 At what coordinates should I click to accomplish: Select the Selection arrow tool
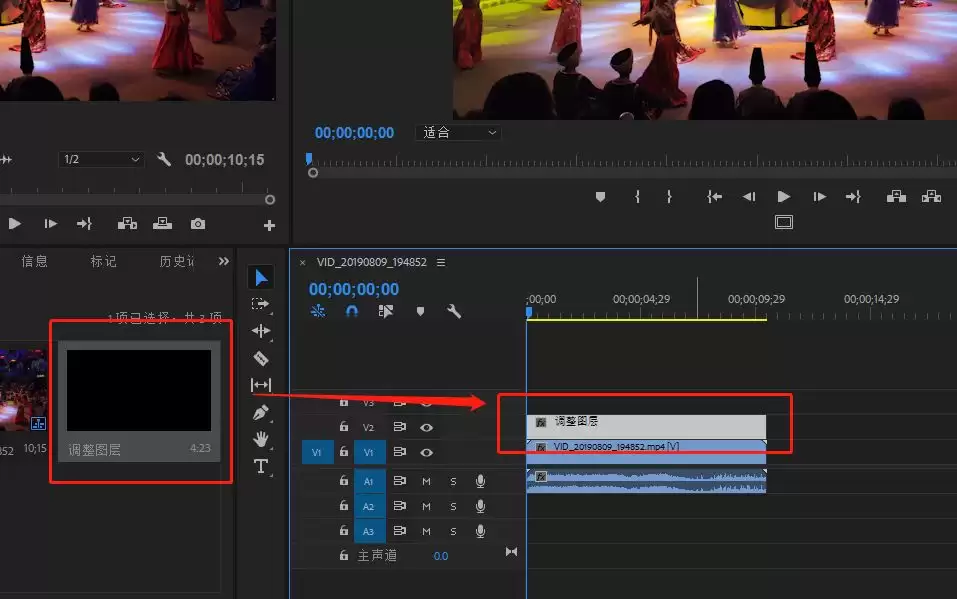261,278
